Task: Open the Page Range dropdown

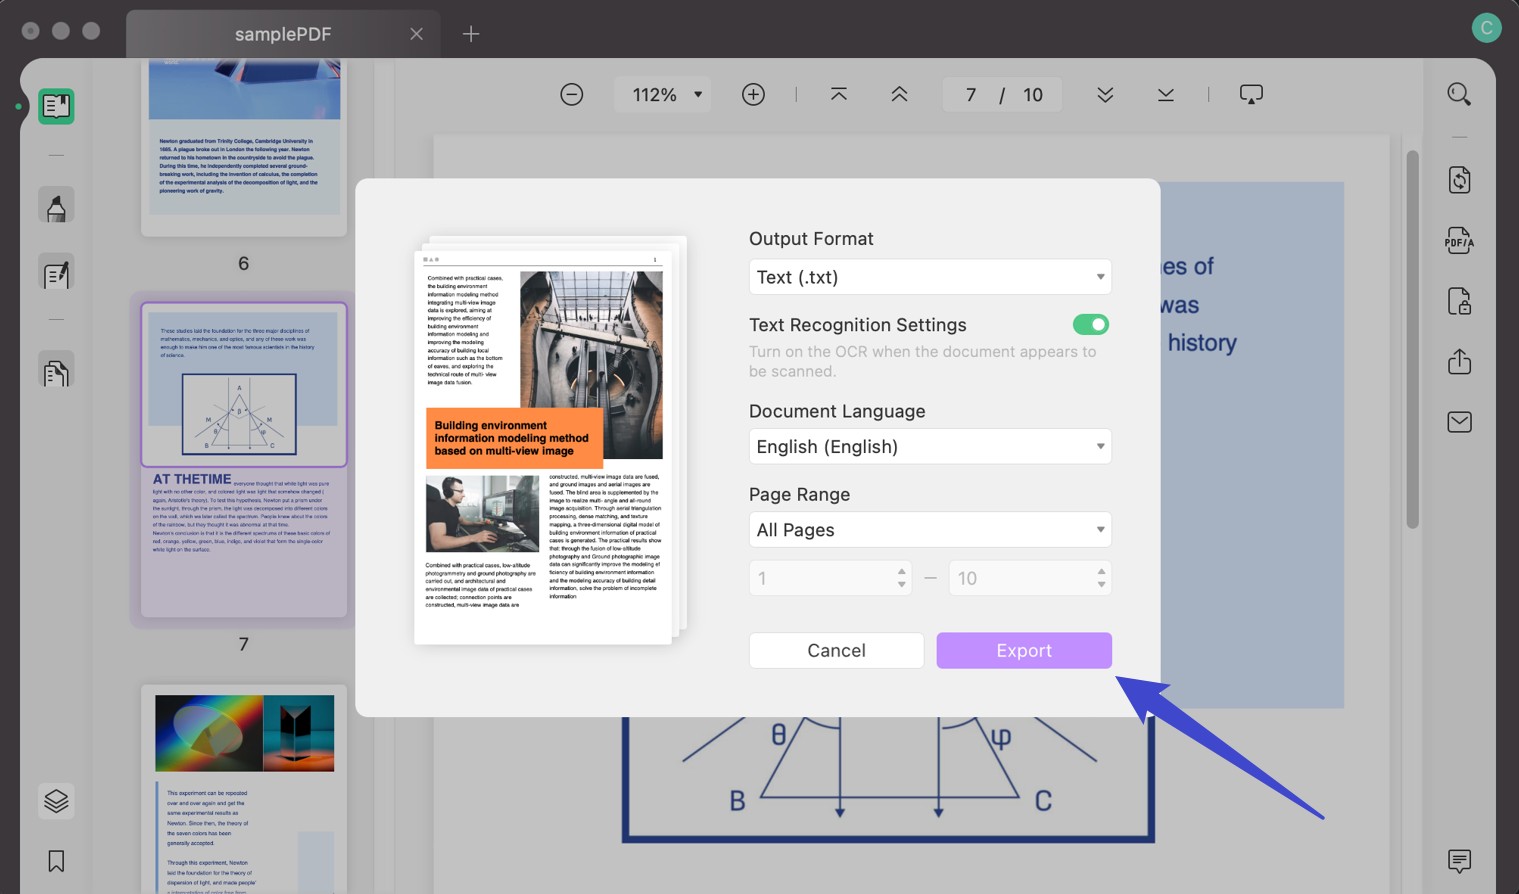Action: (929, 529)
